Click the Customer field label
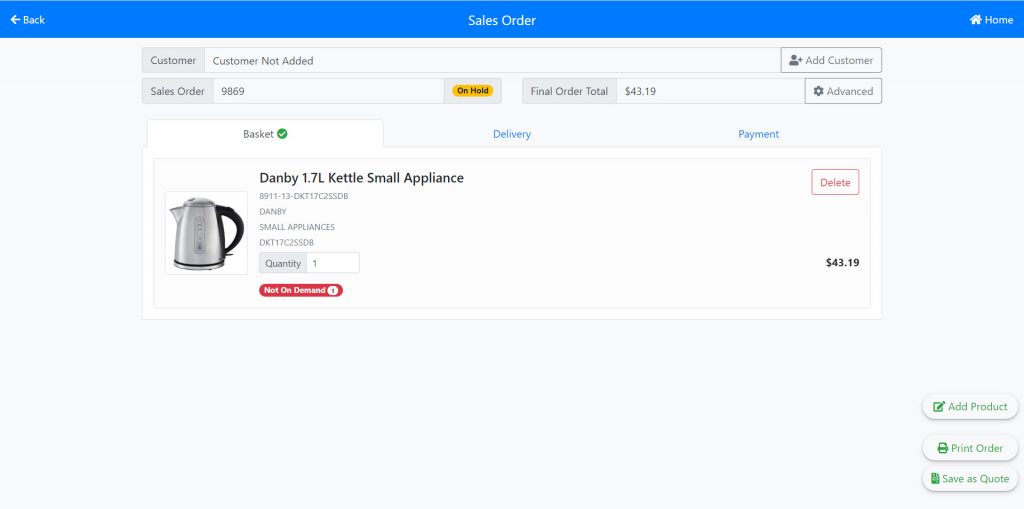 (173, 60)
